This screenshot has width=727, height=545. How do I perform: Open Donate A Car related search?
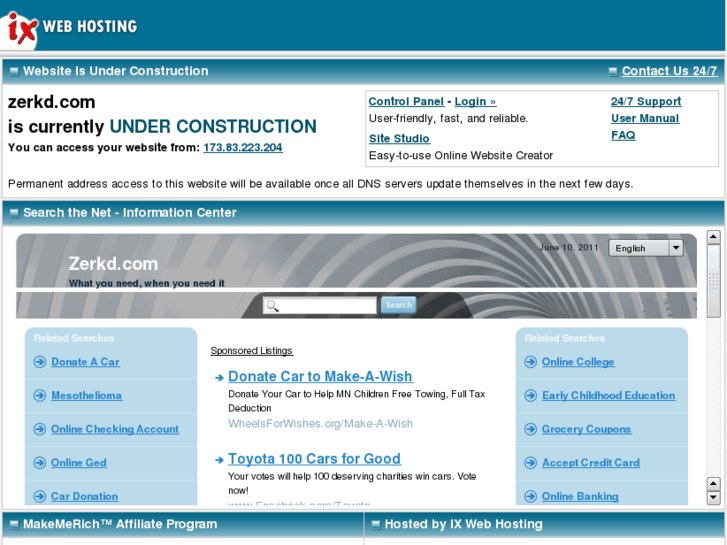[85, 362]
